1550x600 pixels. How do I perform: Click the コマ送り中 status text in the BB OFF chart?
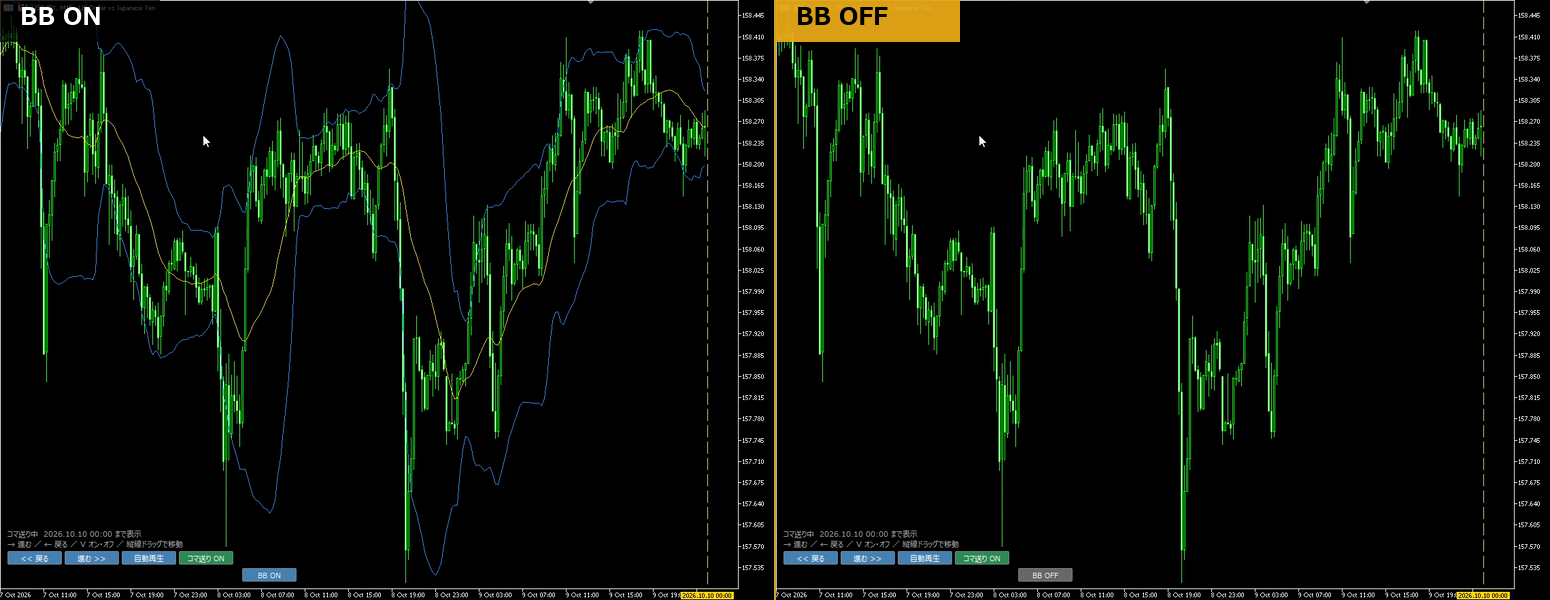click(850, 534)
